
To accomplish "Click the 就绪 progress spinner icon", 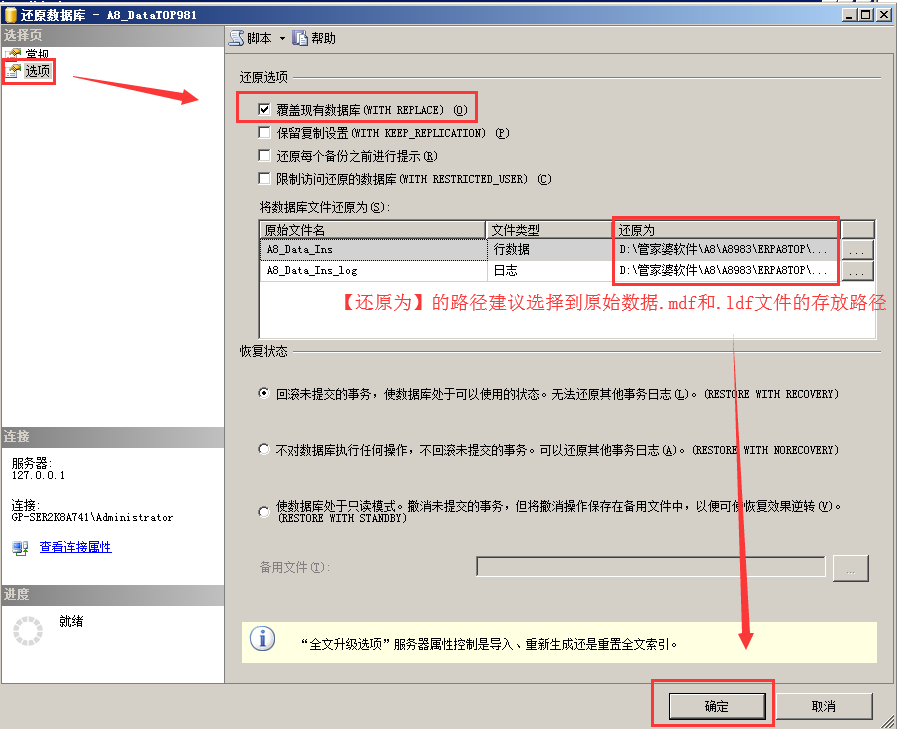I will click(30, 629).
